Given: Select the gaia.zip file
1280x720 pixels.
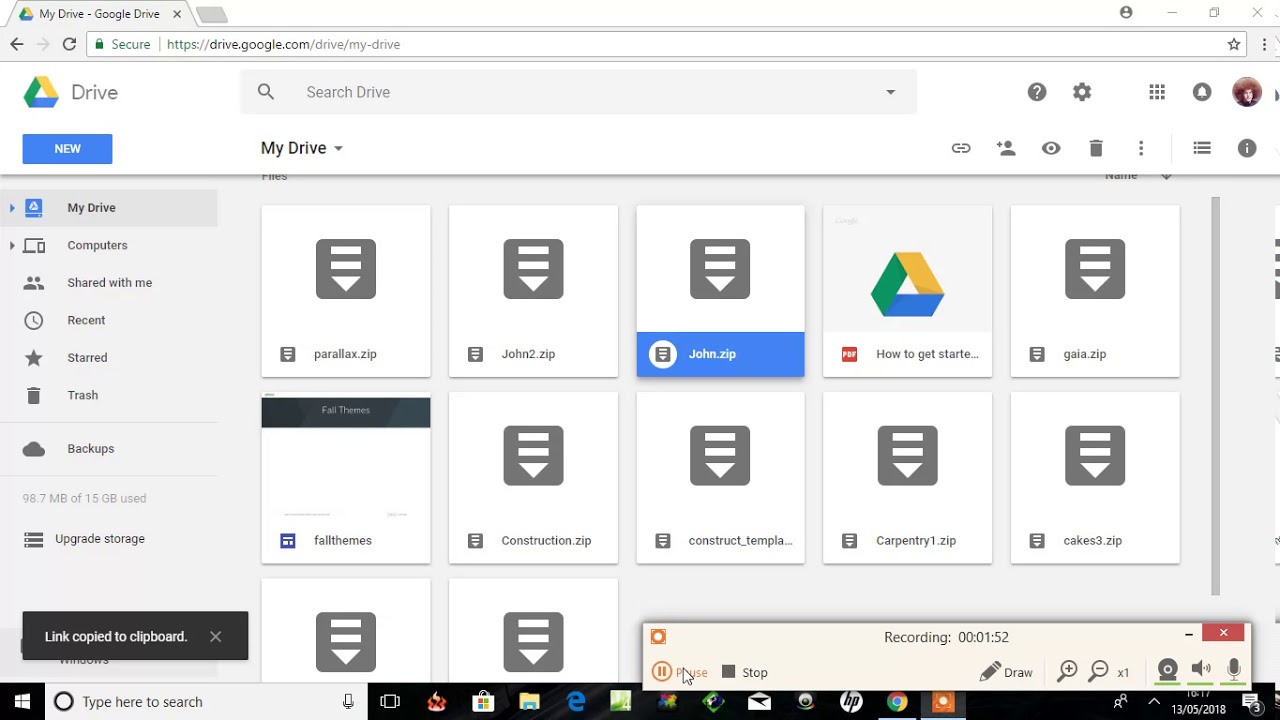Looking at the screenshot, I should click(x=1095, y=291).
